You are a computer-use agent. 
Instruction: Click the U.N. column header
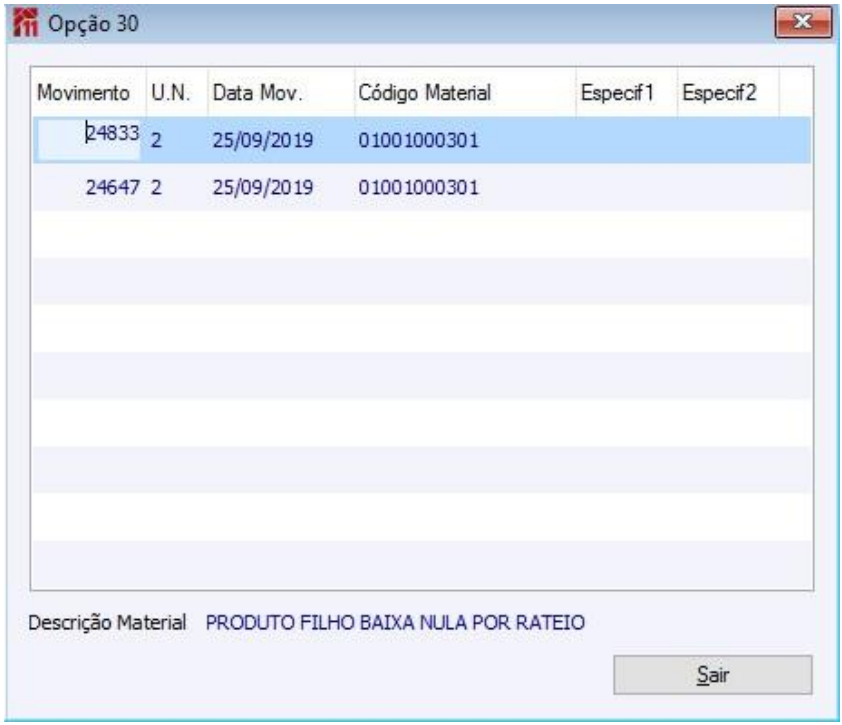tap(177, 92)
